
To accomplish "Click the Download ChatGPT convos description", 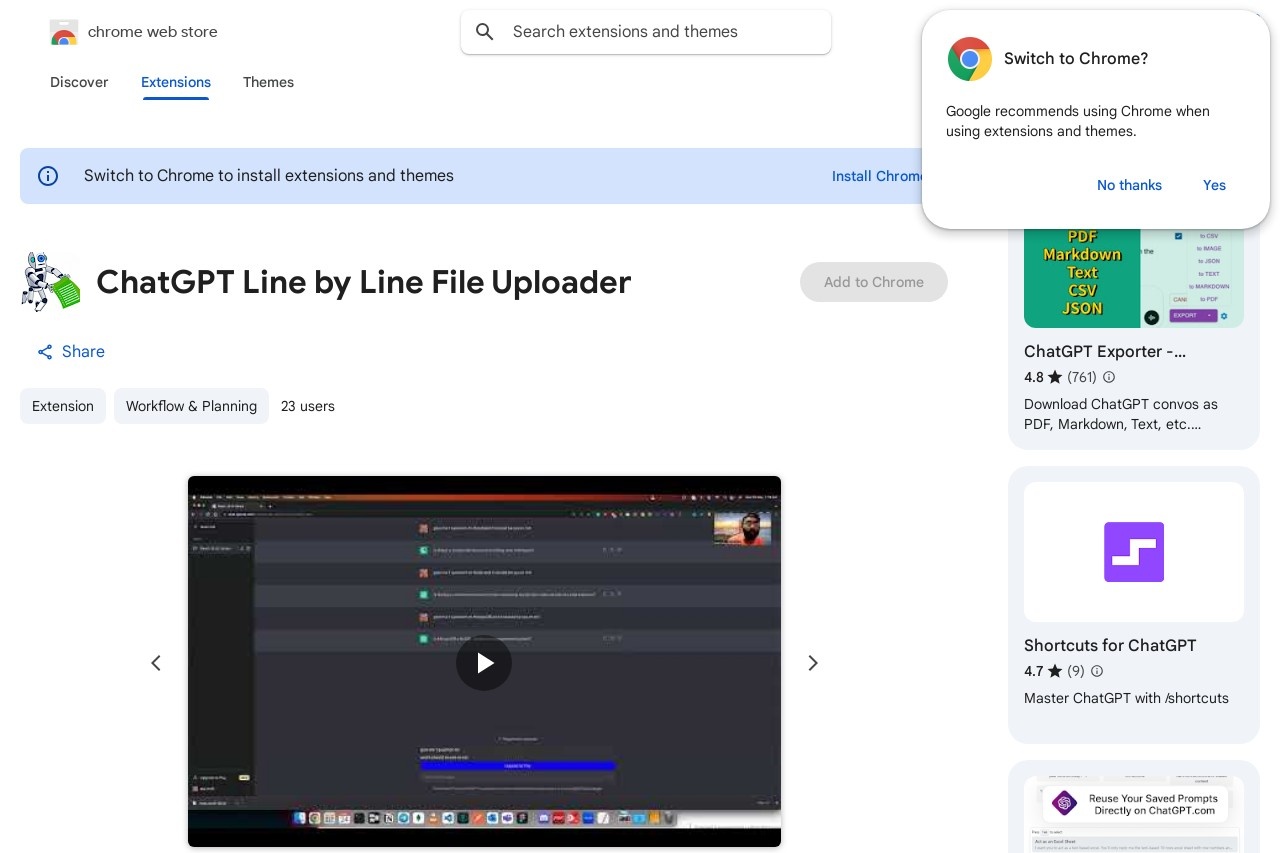I will tap(1121, 414).
